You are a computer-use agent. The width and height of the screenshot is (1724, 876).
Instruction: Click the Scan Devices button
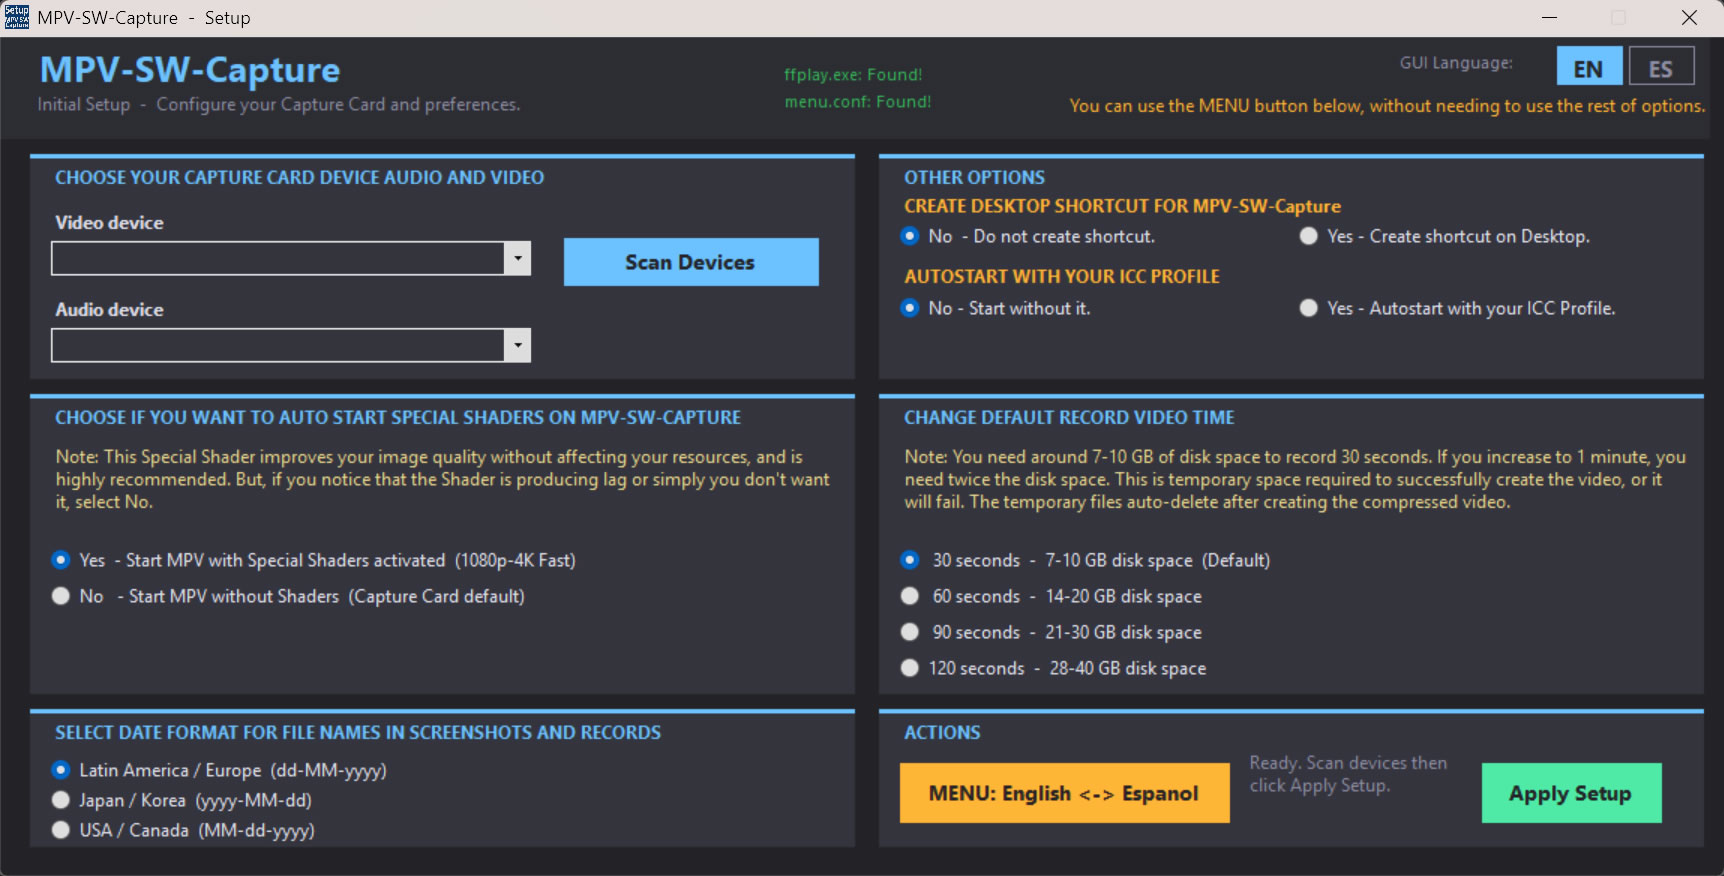point(691,262)
